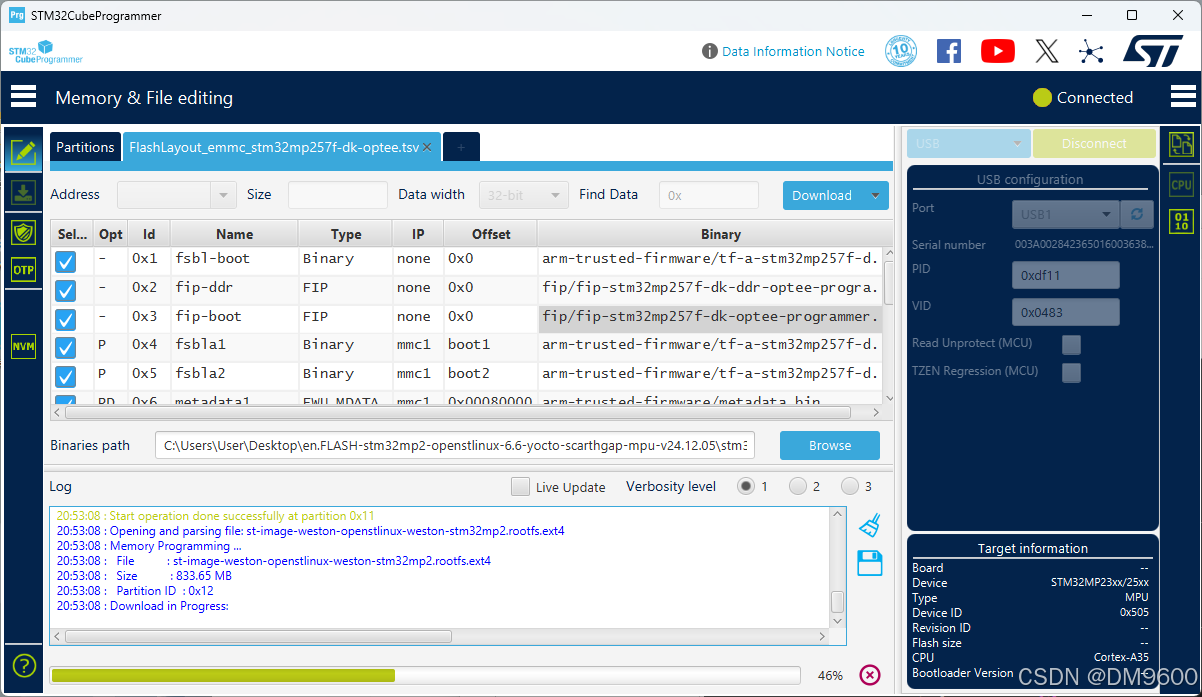Image resolution: width=1202 pixels, height=697 pixels.
Task: Click the PID field 0xdf11
Action: [1065, 274]
